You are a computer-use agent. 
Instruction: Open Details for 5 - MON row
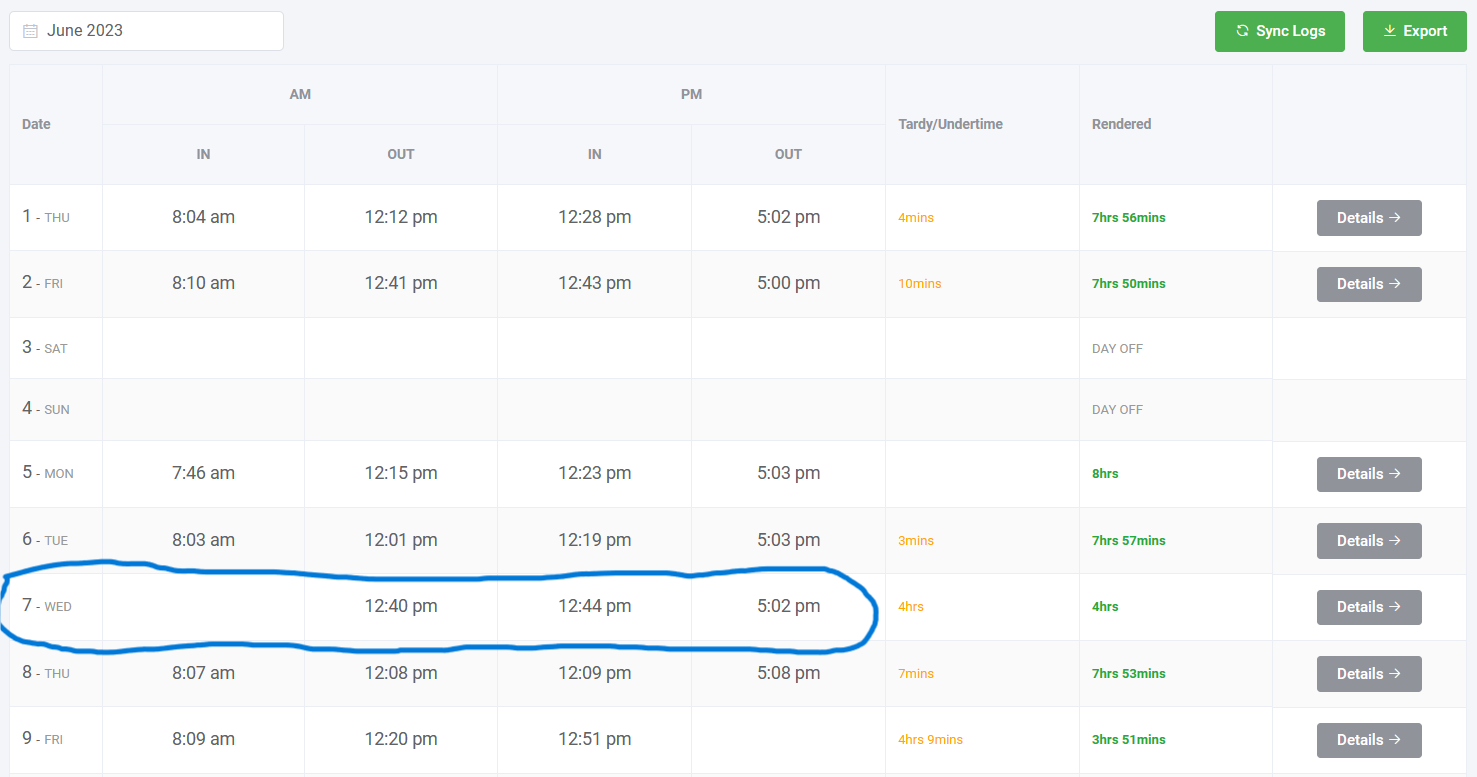(1368, 474)
